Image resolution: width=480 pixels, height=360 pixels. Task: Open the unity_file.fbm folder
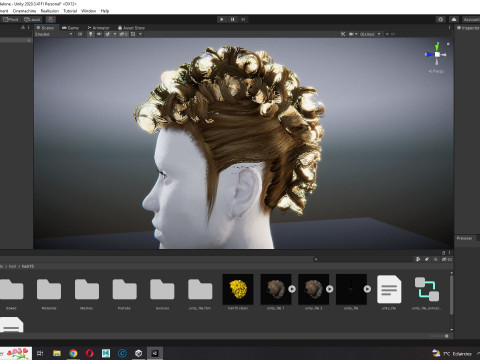(x=200, y=289)
